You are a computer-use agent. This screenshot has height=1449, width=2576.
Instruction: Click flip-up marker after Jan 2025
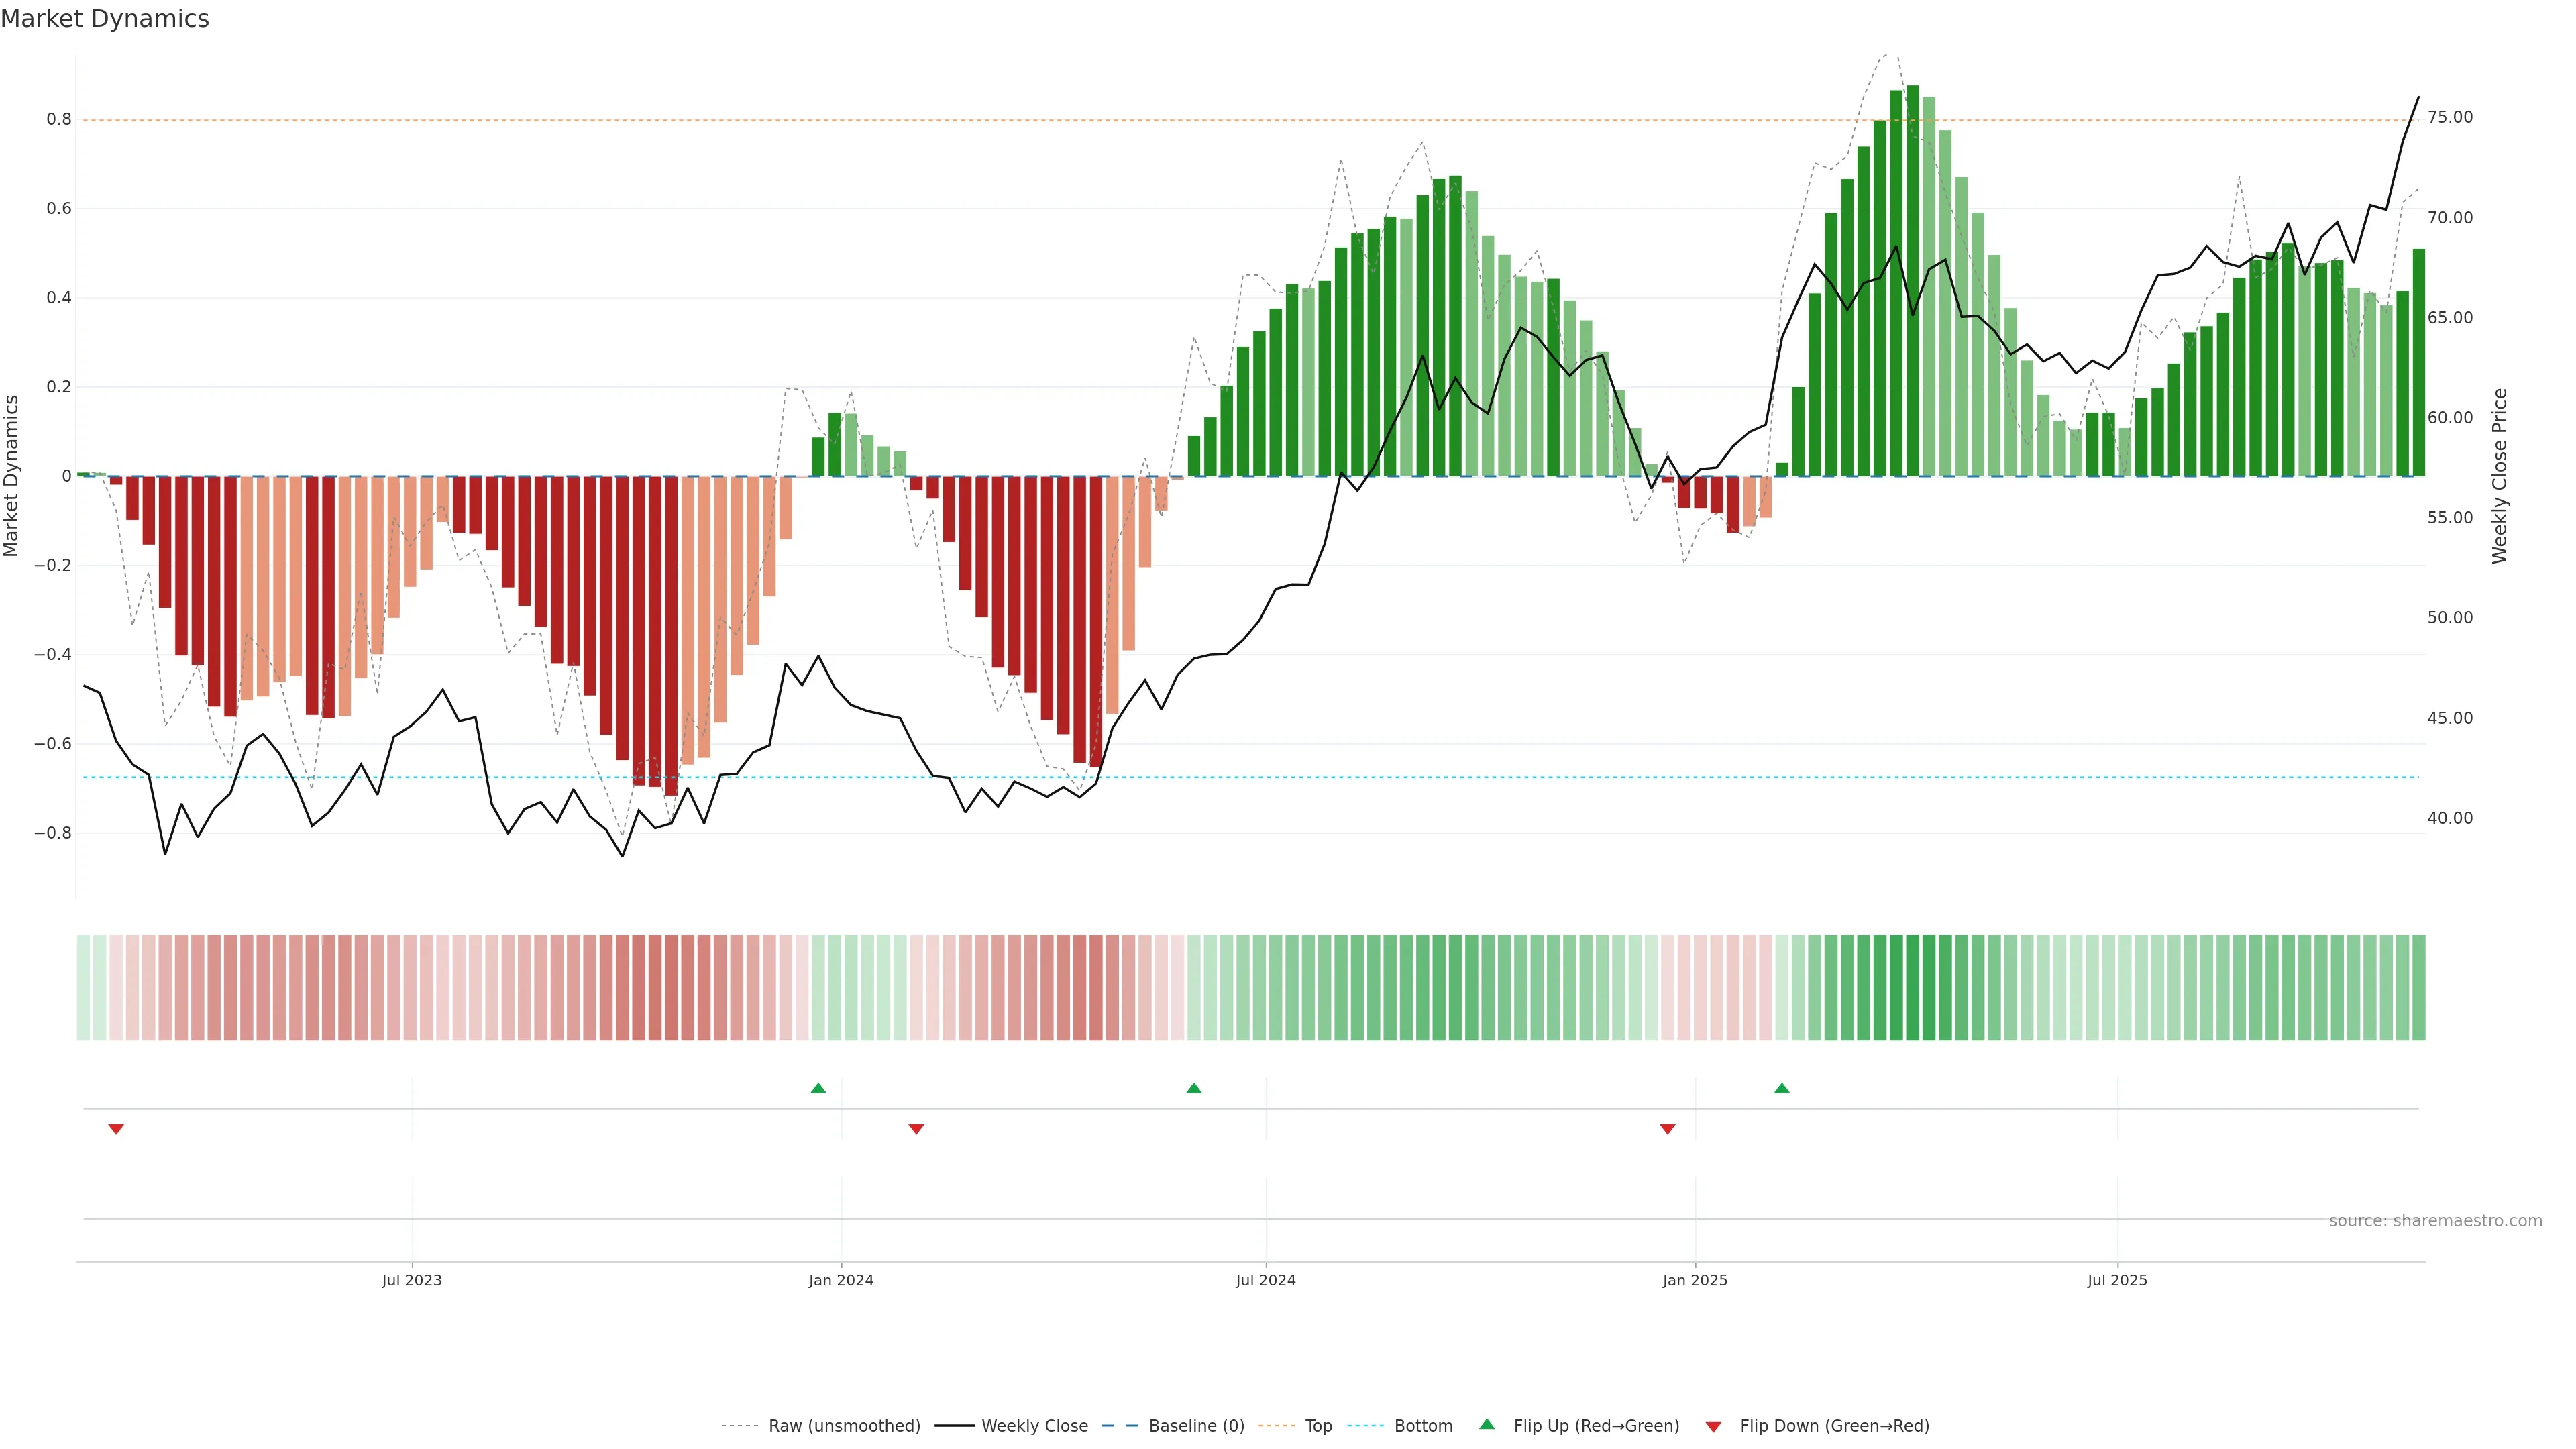(1781, 1088)
